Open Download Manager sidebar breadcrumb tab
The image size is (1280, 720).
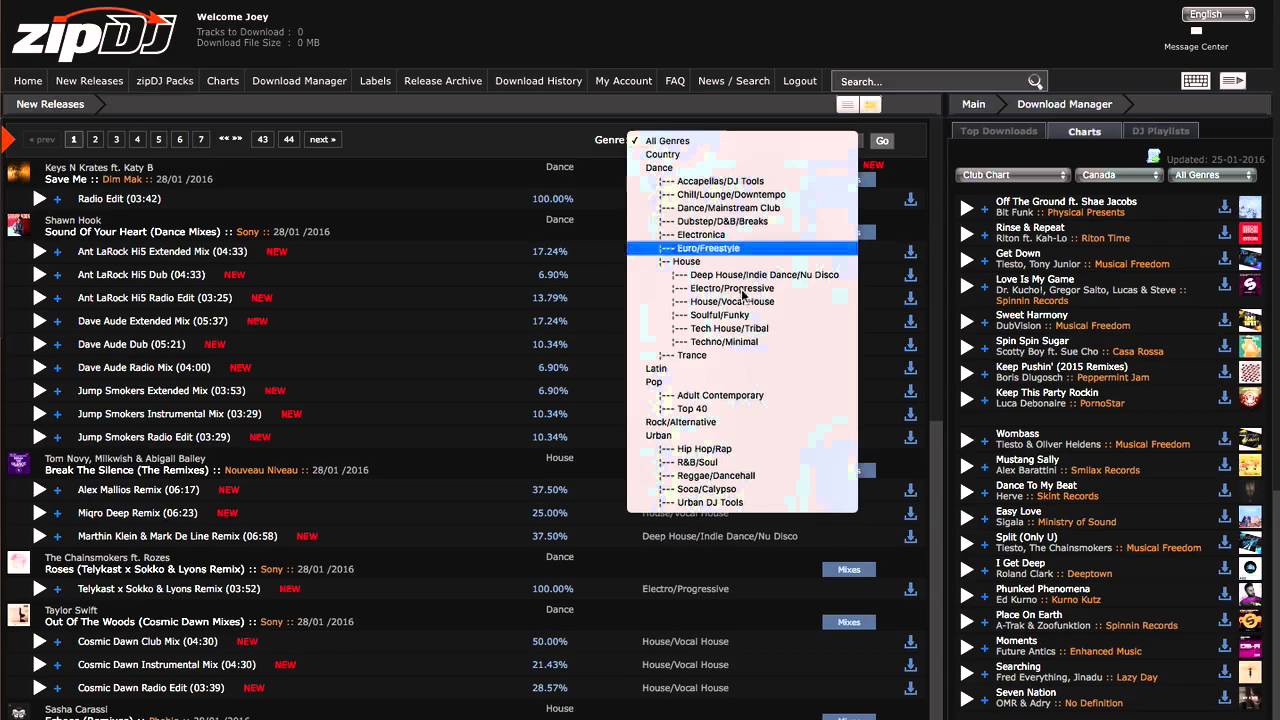[1064, 104]
